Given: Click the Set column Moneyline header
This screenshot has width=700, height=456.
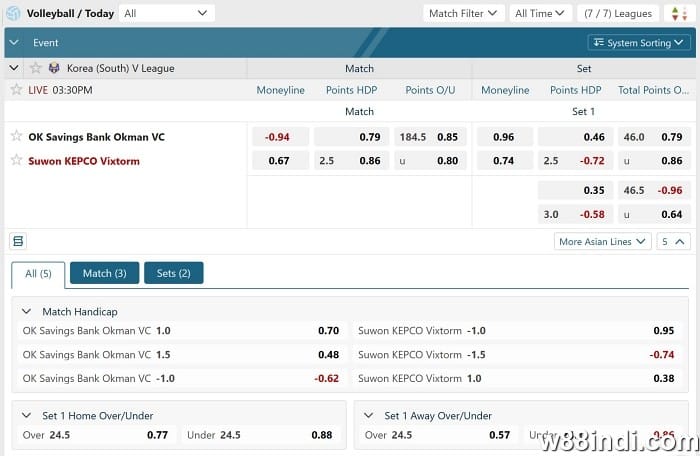Looking at the screenshot, I should point(505,90).
